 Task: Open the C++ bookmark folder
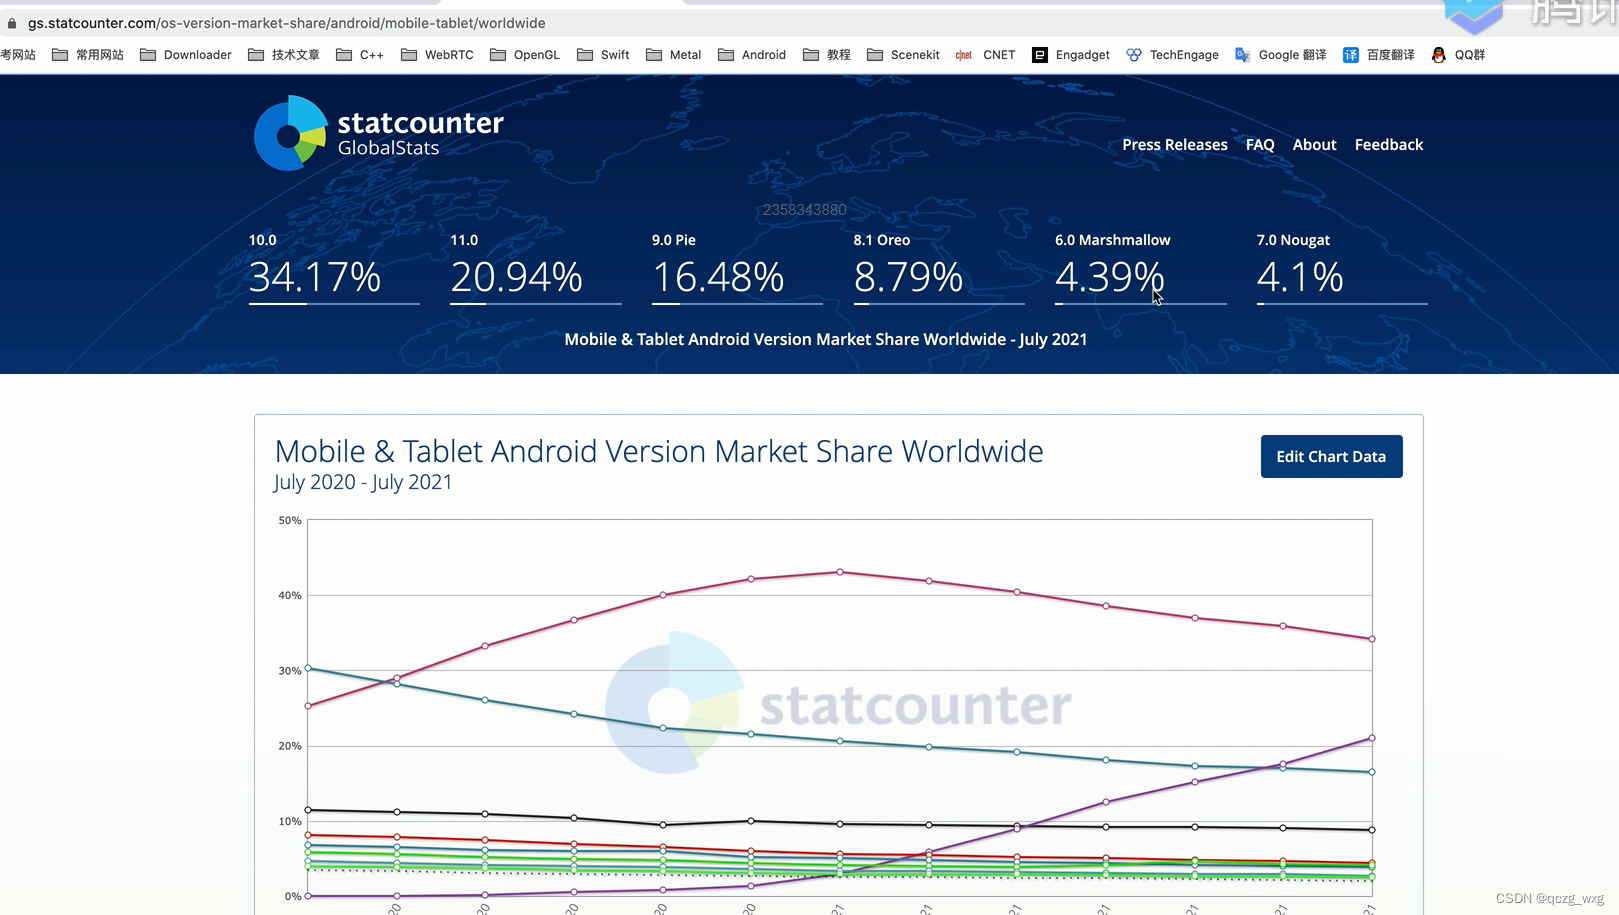tap(360, 55)
